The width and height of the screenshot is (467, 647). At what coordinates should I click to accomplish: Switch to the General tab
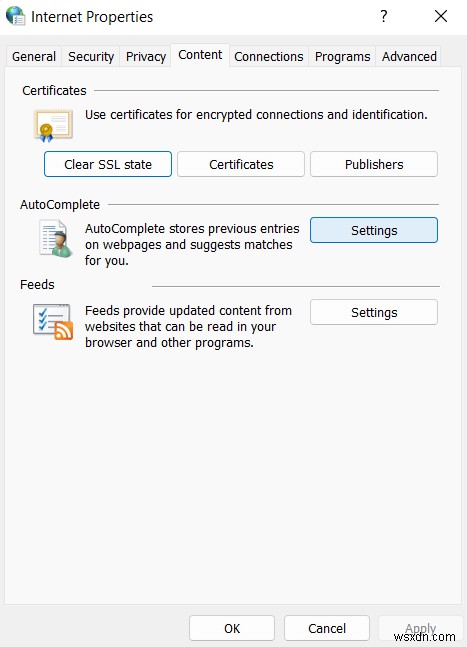pyautogui.click(x=34, y=56)
